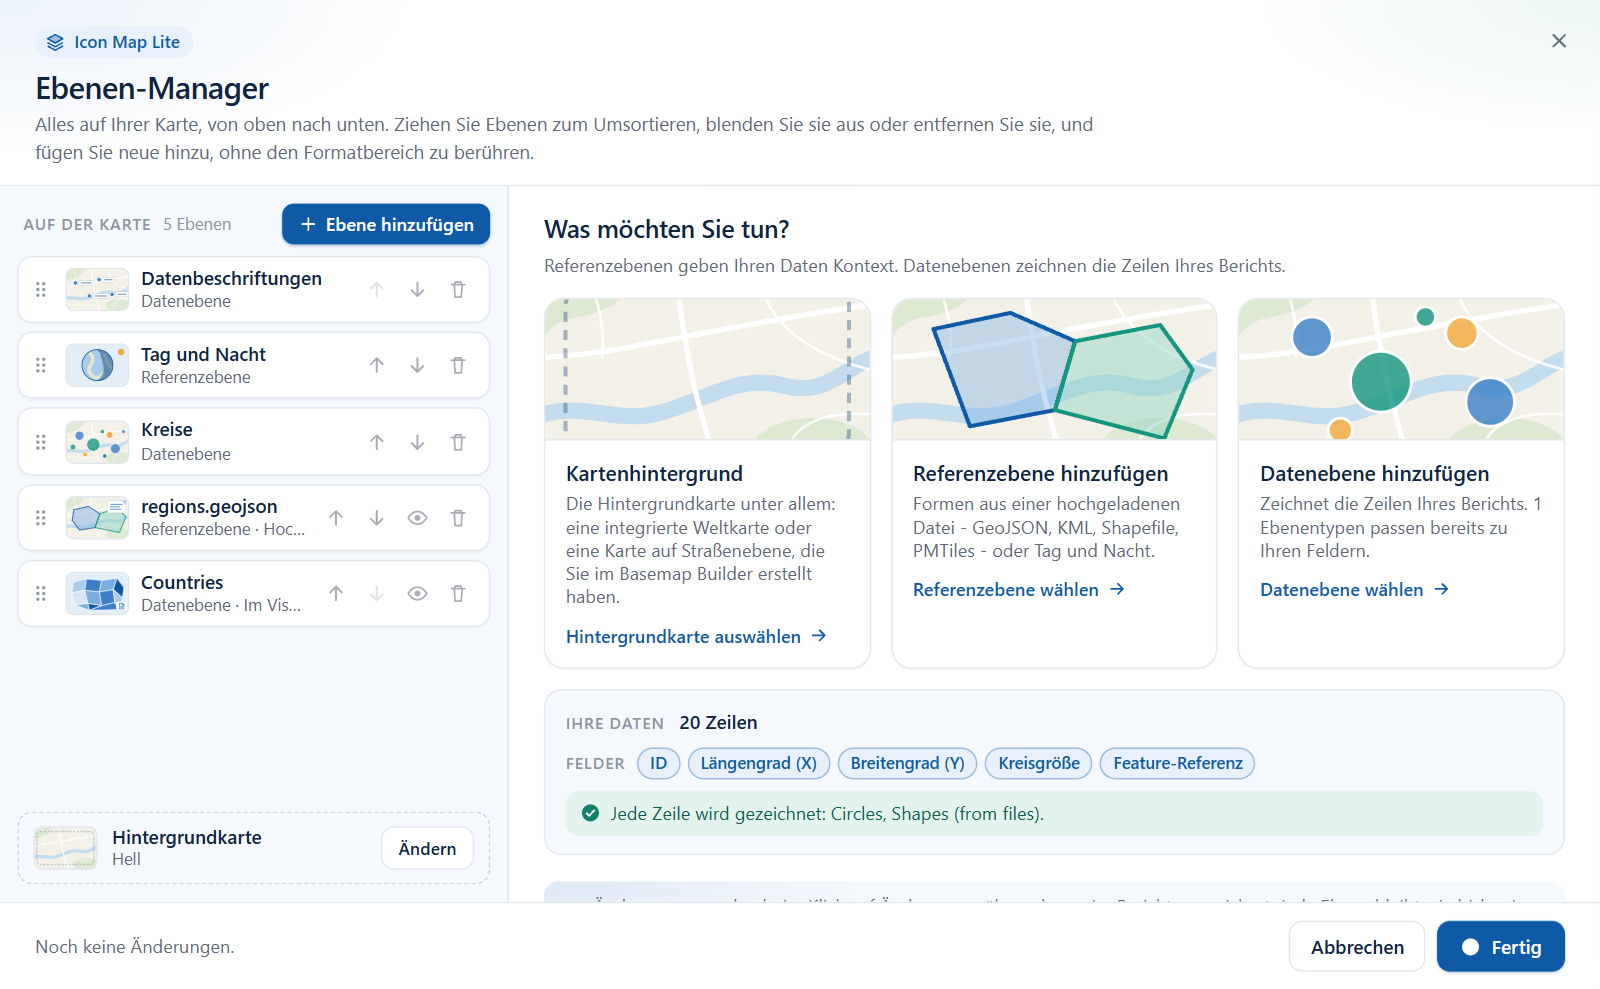1600x989 pixels.
Task: Grab drag handle of Countries layer
Action: 41,594
